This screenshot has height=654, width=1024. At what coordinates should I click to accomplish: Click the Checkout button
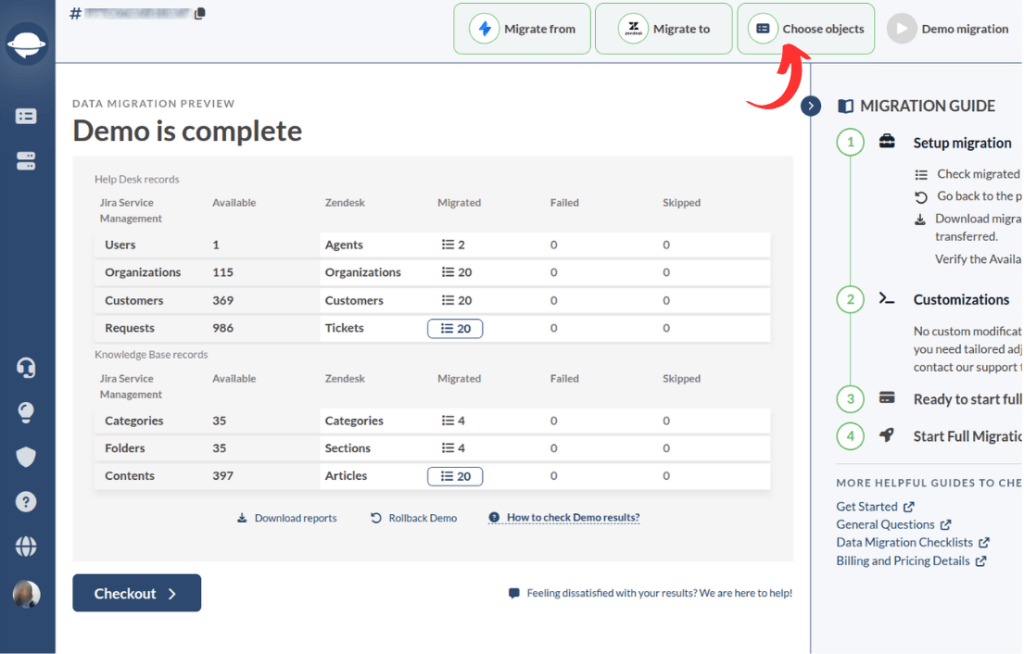point(136,593)
